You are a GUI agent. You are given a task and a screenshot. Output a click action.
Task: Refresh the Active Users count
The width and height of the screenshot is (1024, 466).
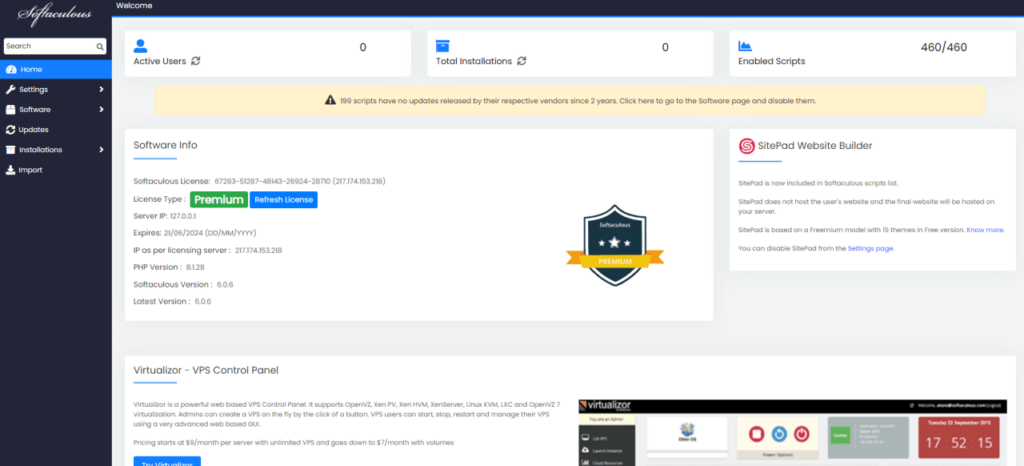point(196,61)
